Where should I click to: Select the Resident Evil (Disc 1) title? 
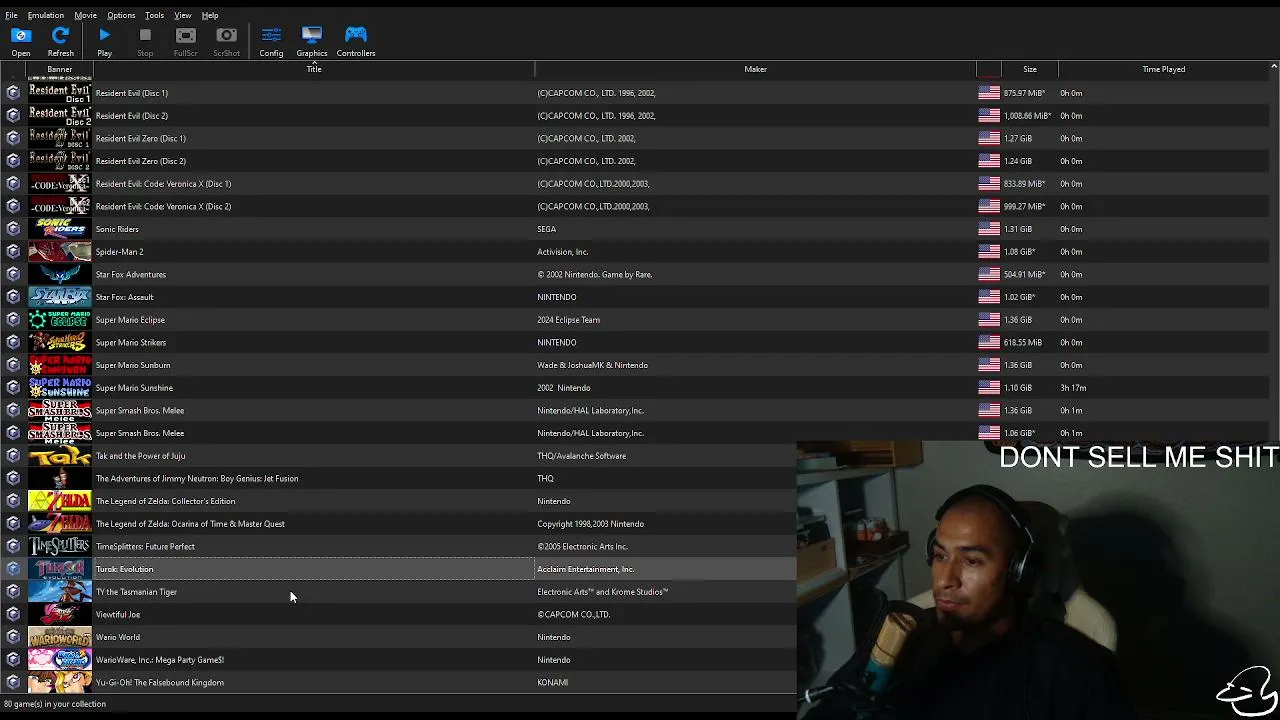[132, 93]
